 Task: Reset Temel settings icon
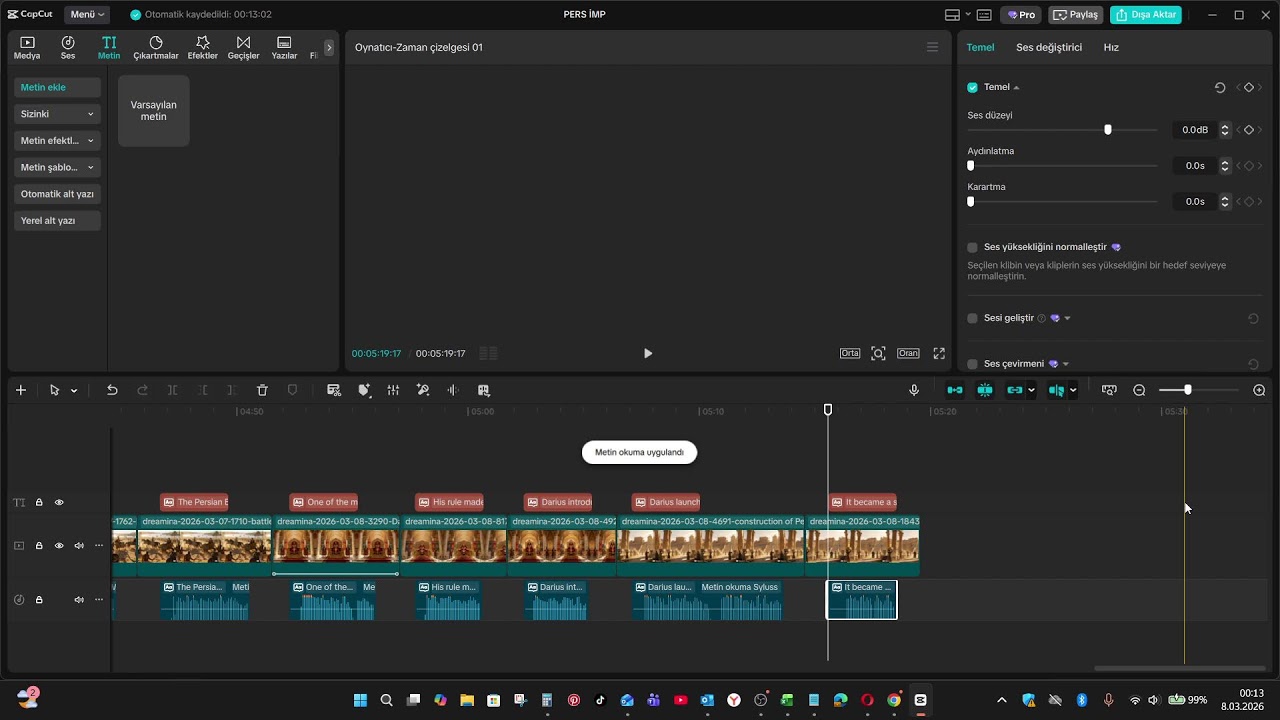(1220, 88)
